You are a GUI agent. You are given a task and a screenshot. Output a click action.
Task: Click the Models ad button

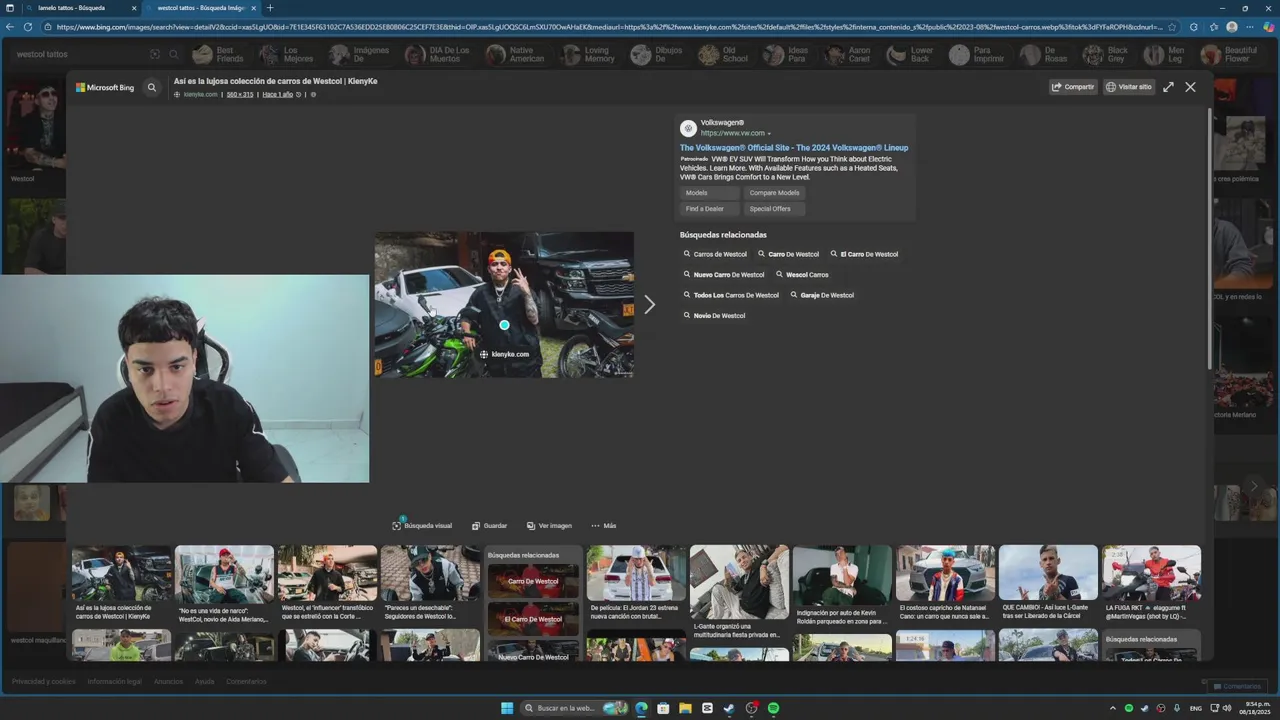click(709, 193)
